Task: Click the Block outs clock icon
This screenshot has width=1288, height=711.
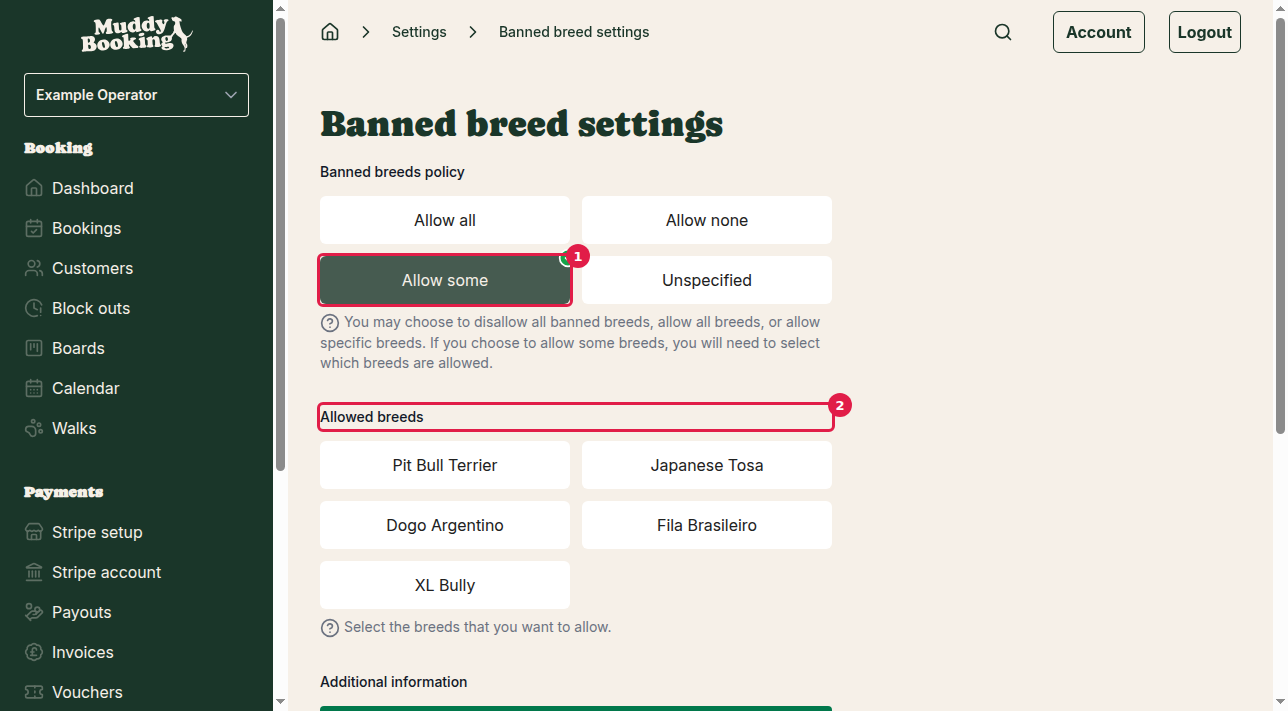Action: pyautogui.click(x=33, y=308)
